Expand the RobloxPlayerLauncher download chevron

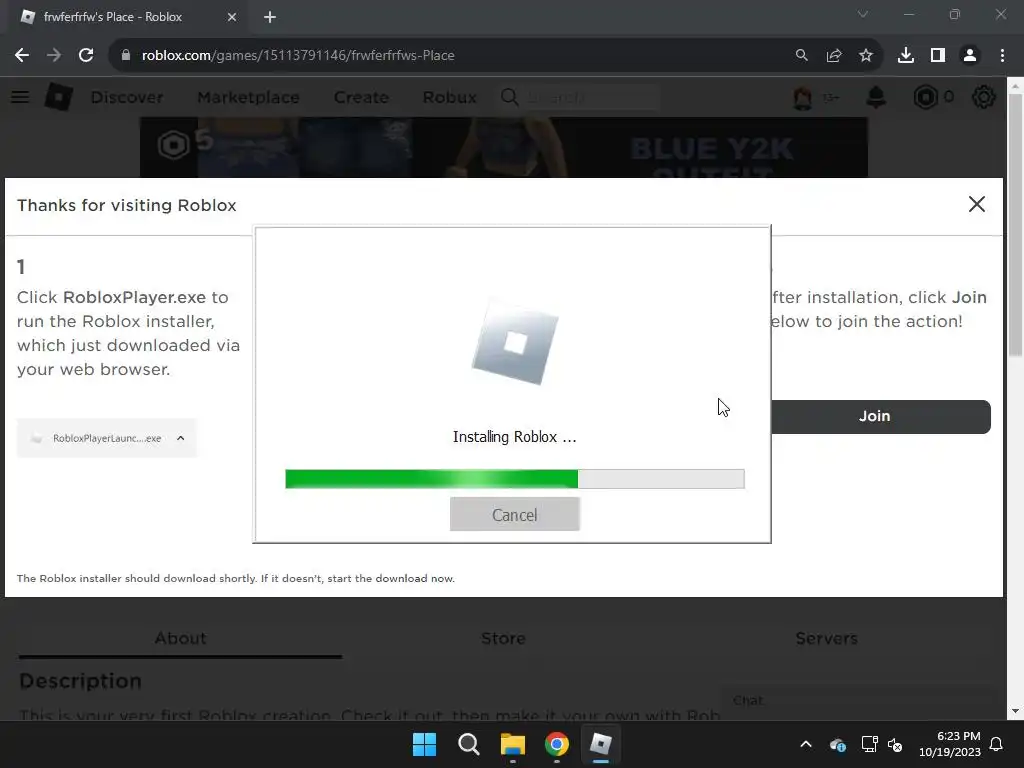(181, 438)
